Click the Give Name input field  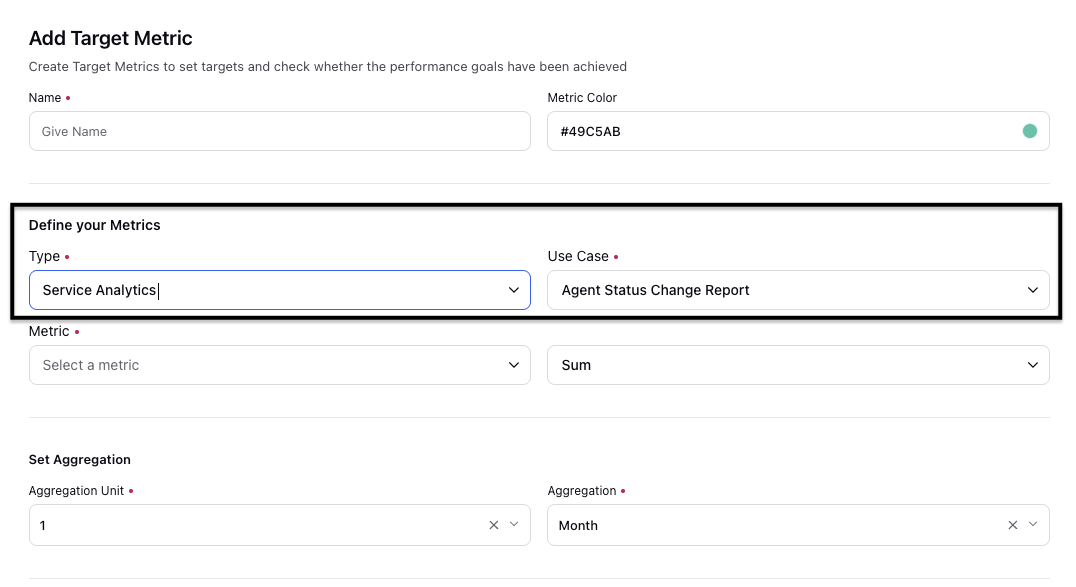click(x=279, y=131)
